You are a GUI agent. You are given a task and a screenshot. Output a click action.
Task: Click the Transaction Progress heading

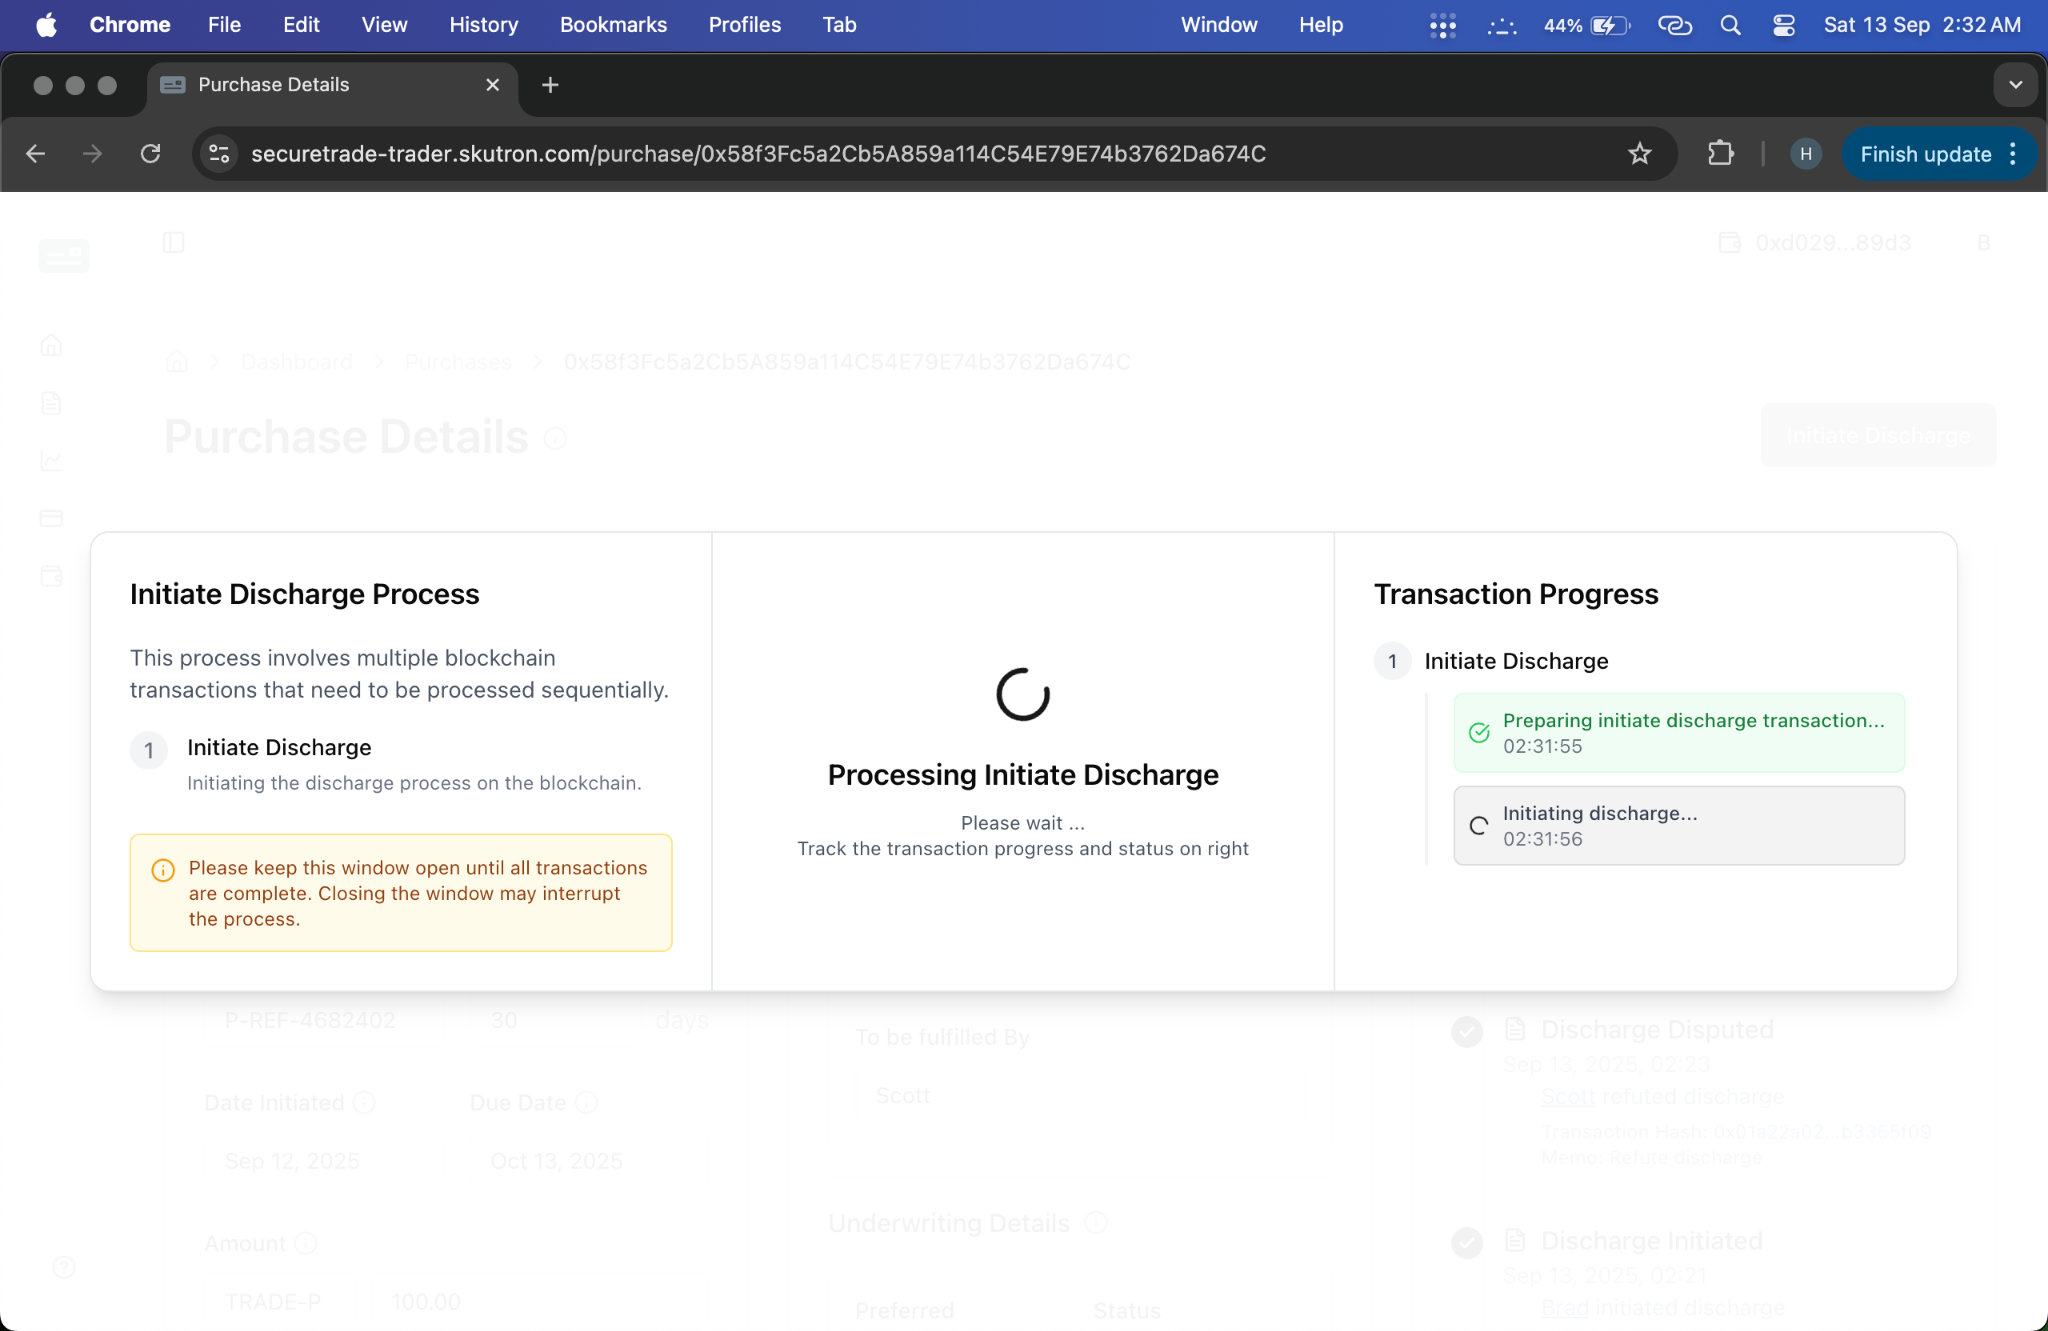(x=1516, y=594)
